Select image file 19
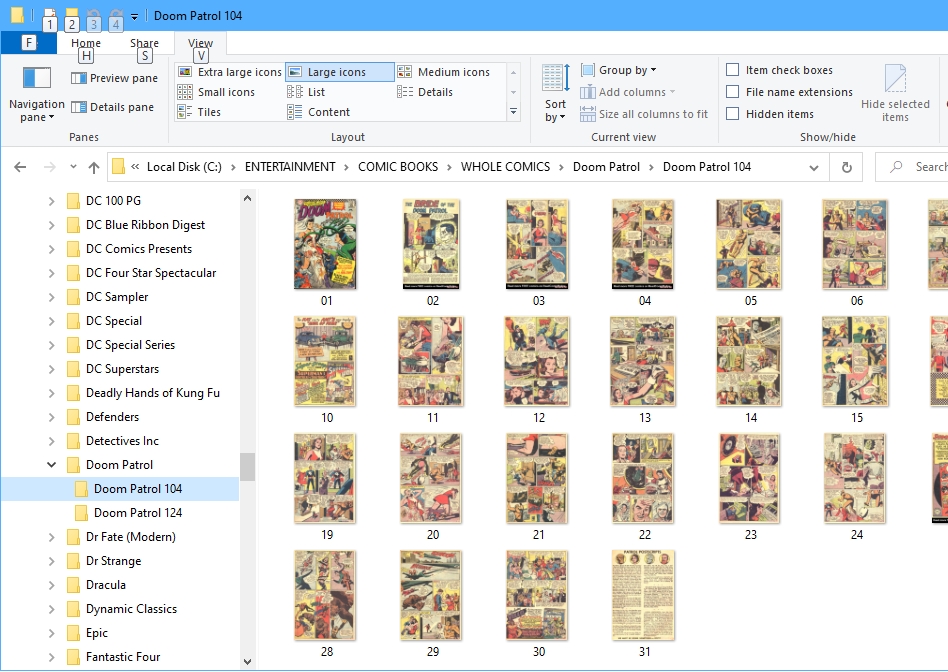948x672 pixels. [x=325, y=478]
